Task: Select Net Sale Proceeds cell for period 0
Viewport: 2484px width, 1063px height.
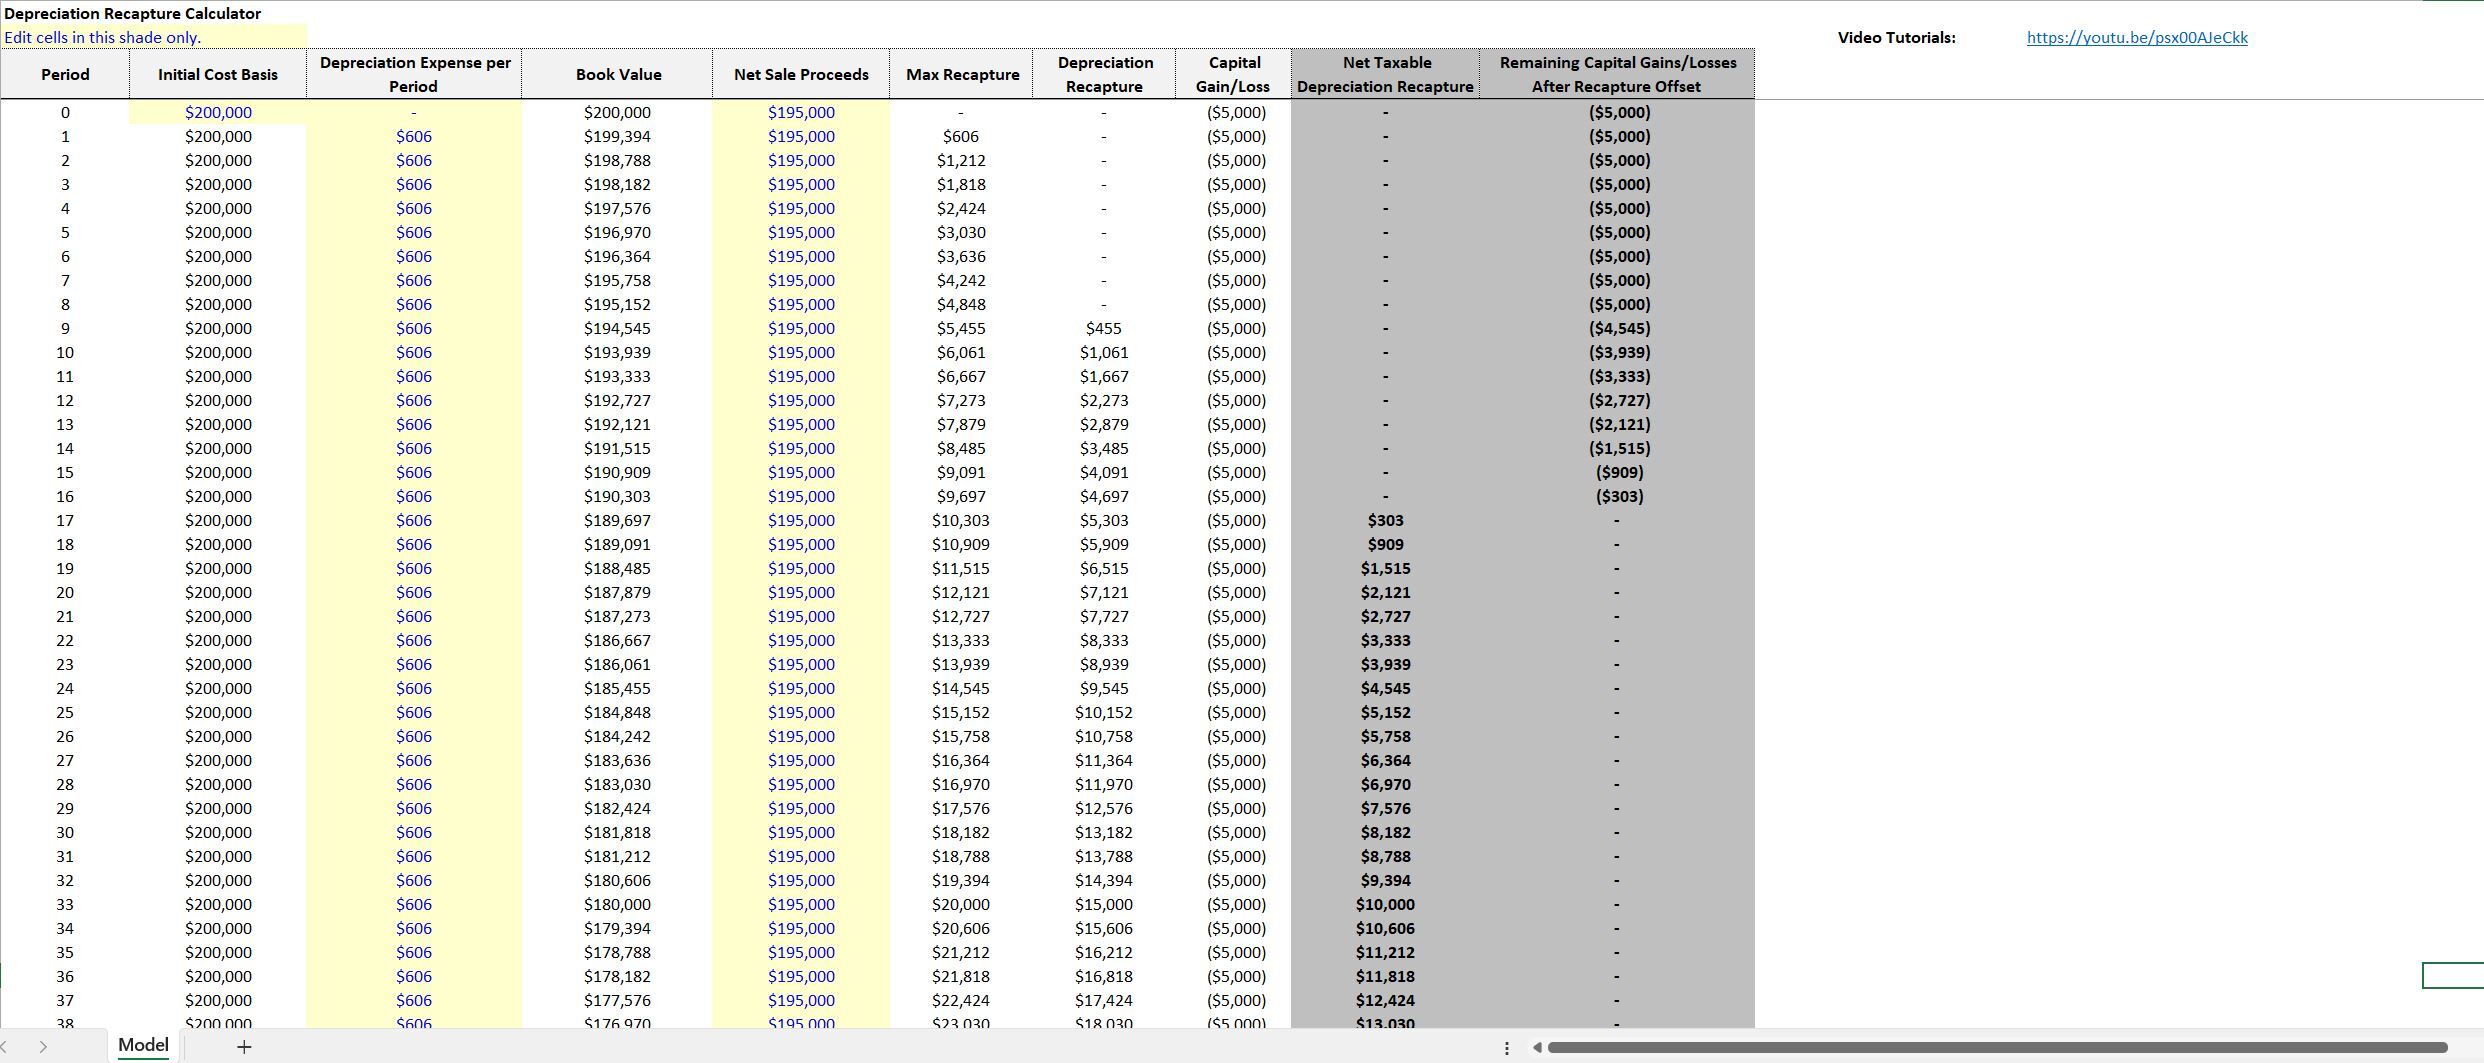Action: 801,112
